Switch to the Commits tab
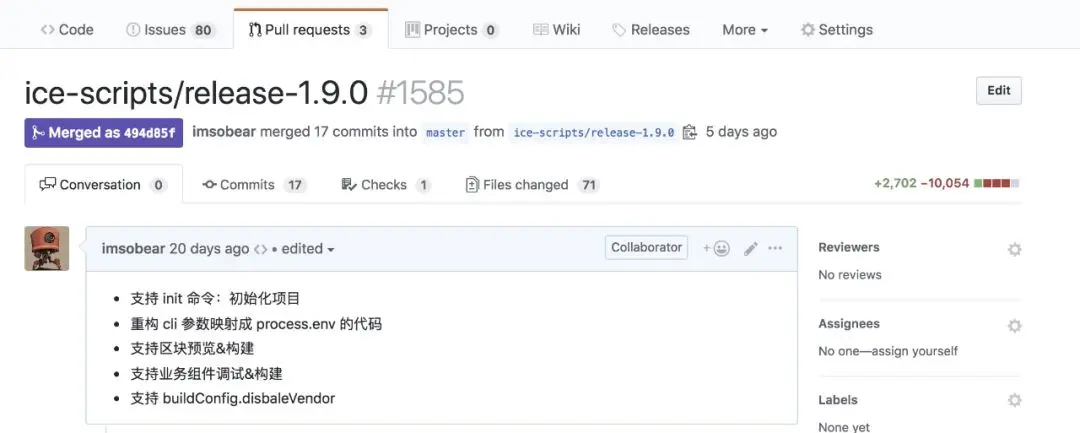The width and height of the screenshot is (1080, 433). tap(254, 184)
